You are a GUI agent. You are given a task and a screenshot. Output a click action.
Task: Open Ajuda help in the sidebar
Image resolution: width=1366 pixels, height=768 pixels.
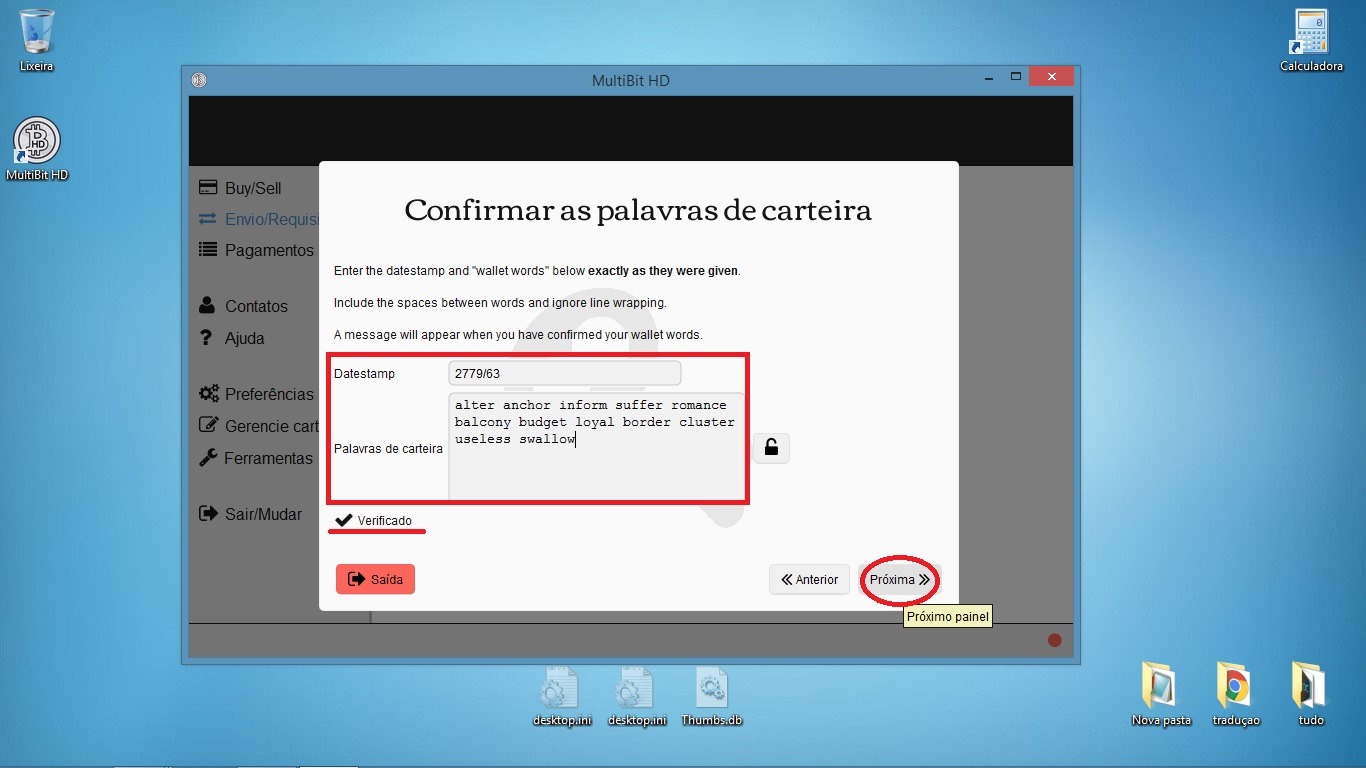pos(244,338)
